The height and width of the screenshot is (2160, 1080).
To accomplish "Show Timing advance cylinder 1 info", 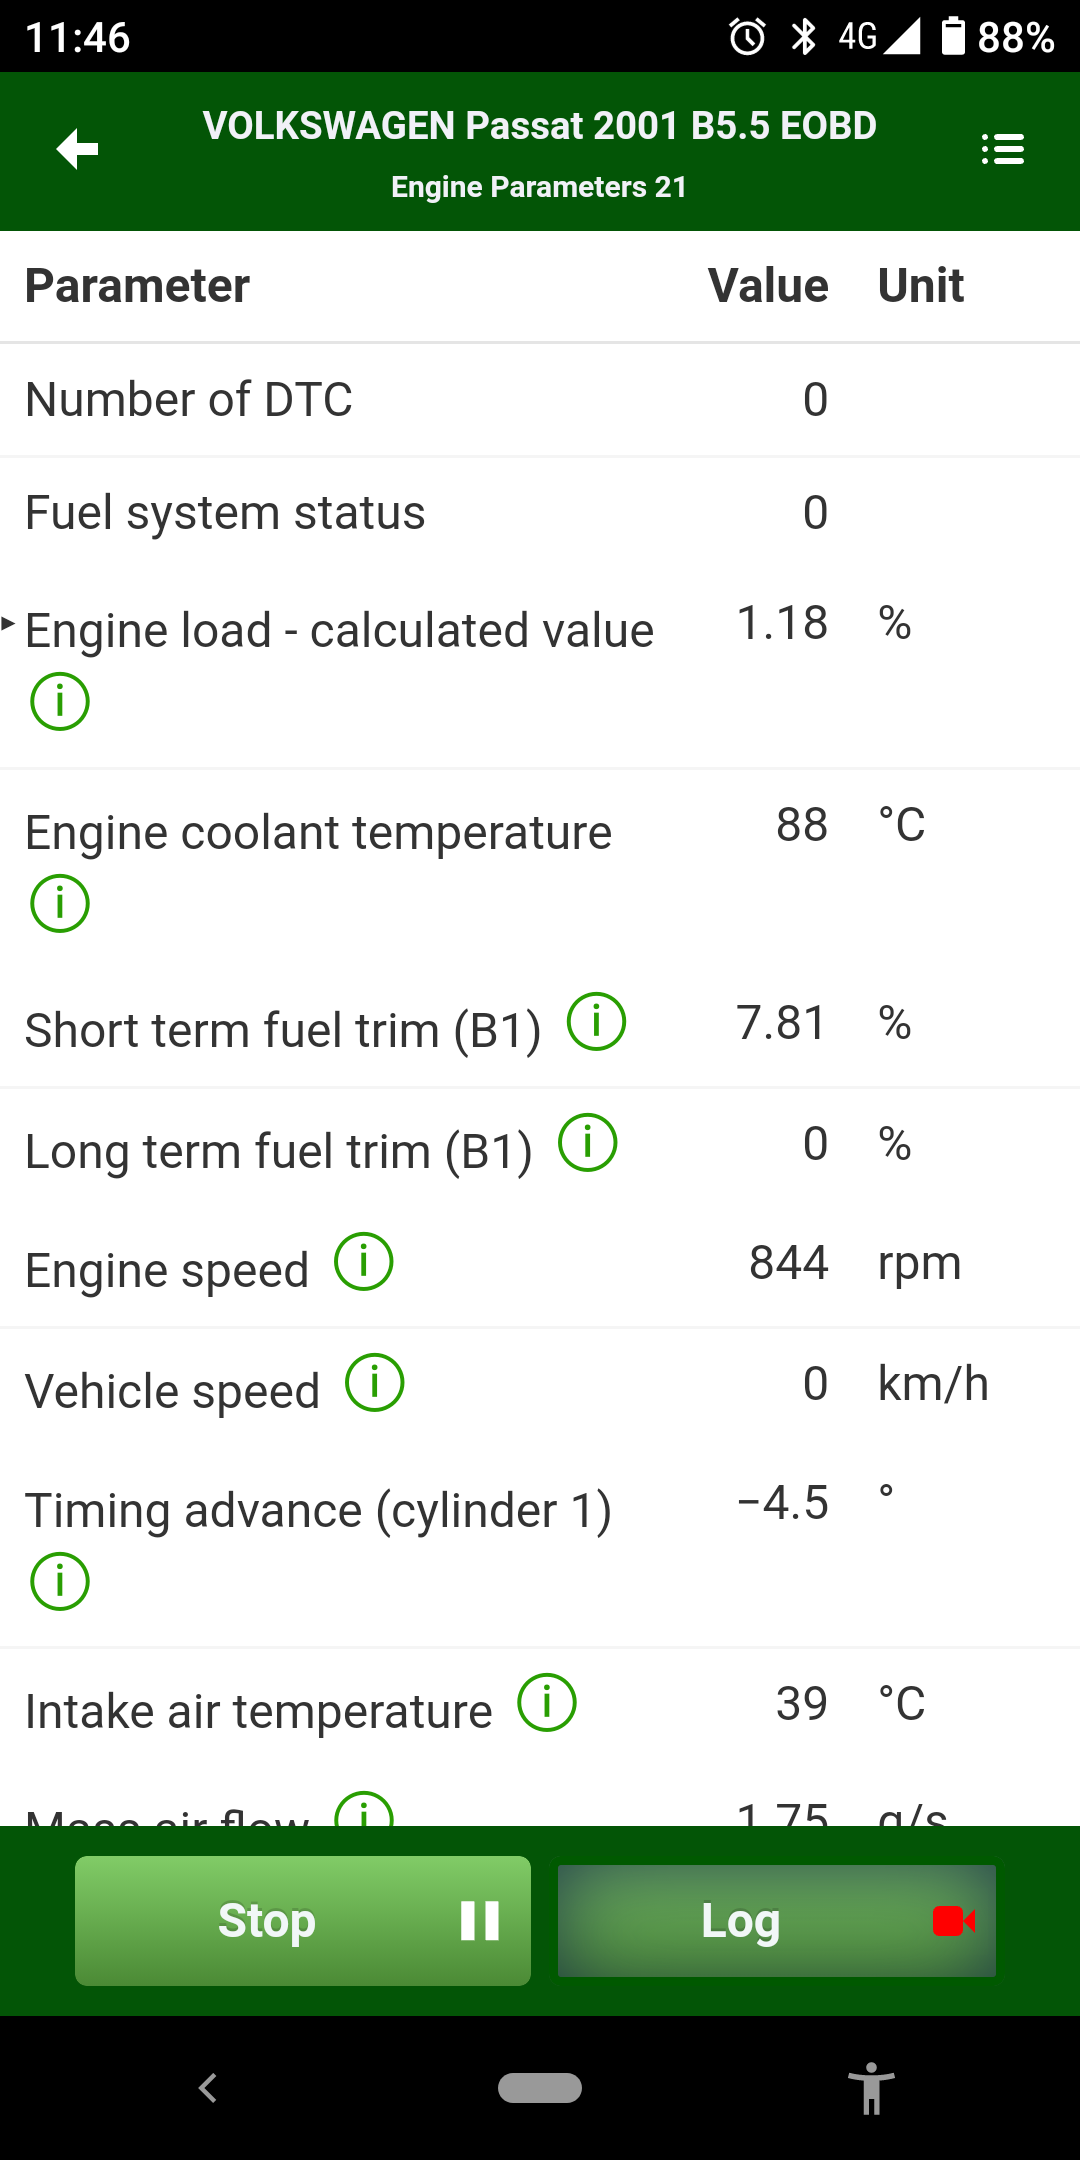I will (60, 1582).
